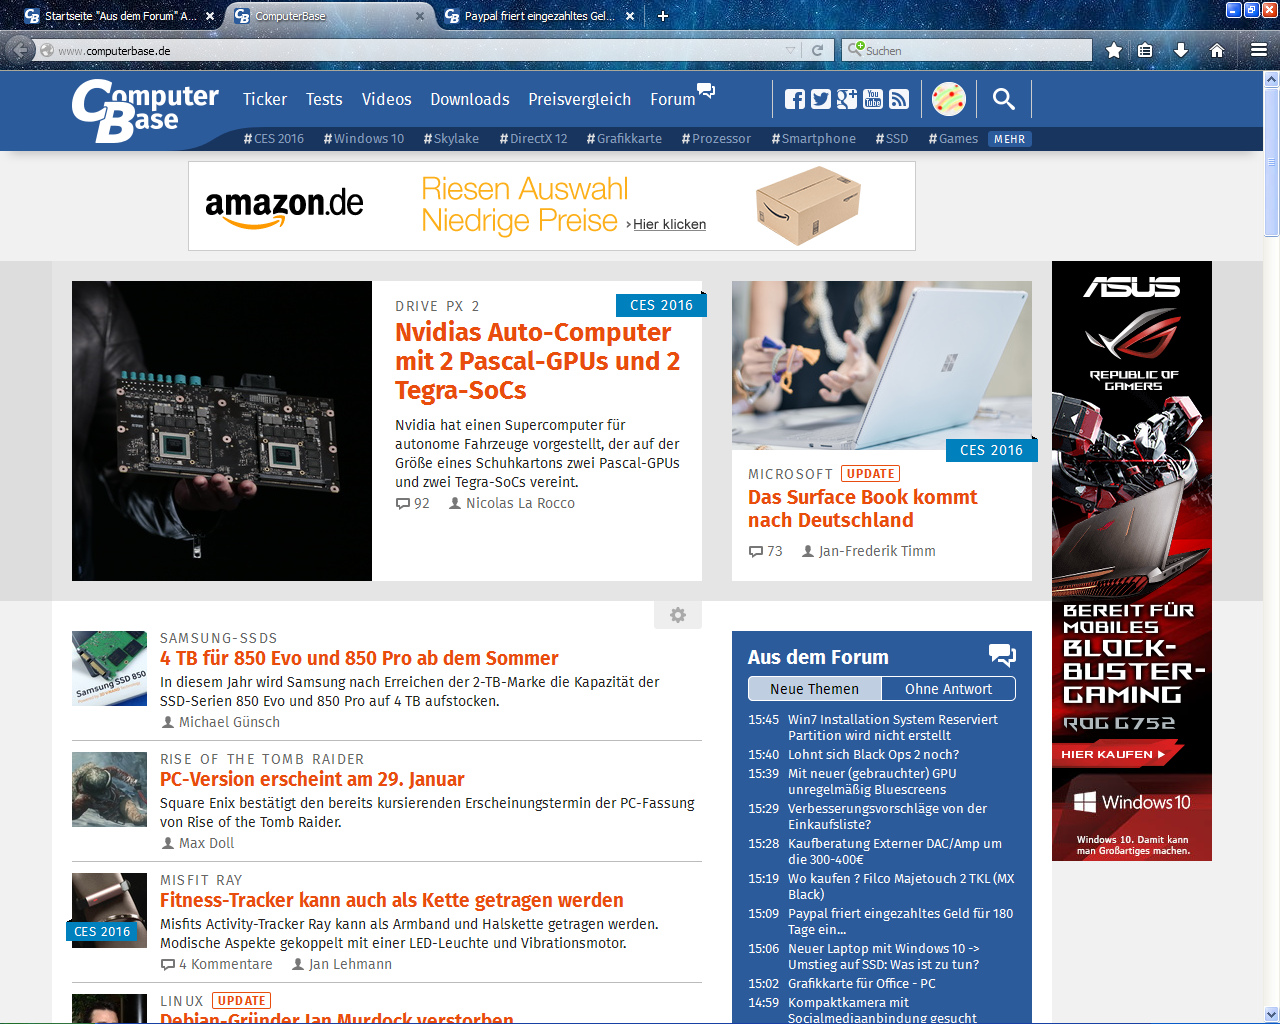
Task: Open Das Surface Book kommt headline
Action: click(x=863, y=508)
